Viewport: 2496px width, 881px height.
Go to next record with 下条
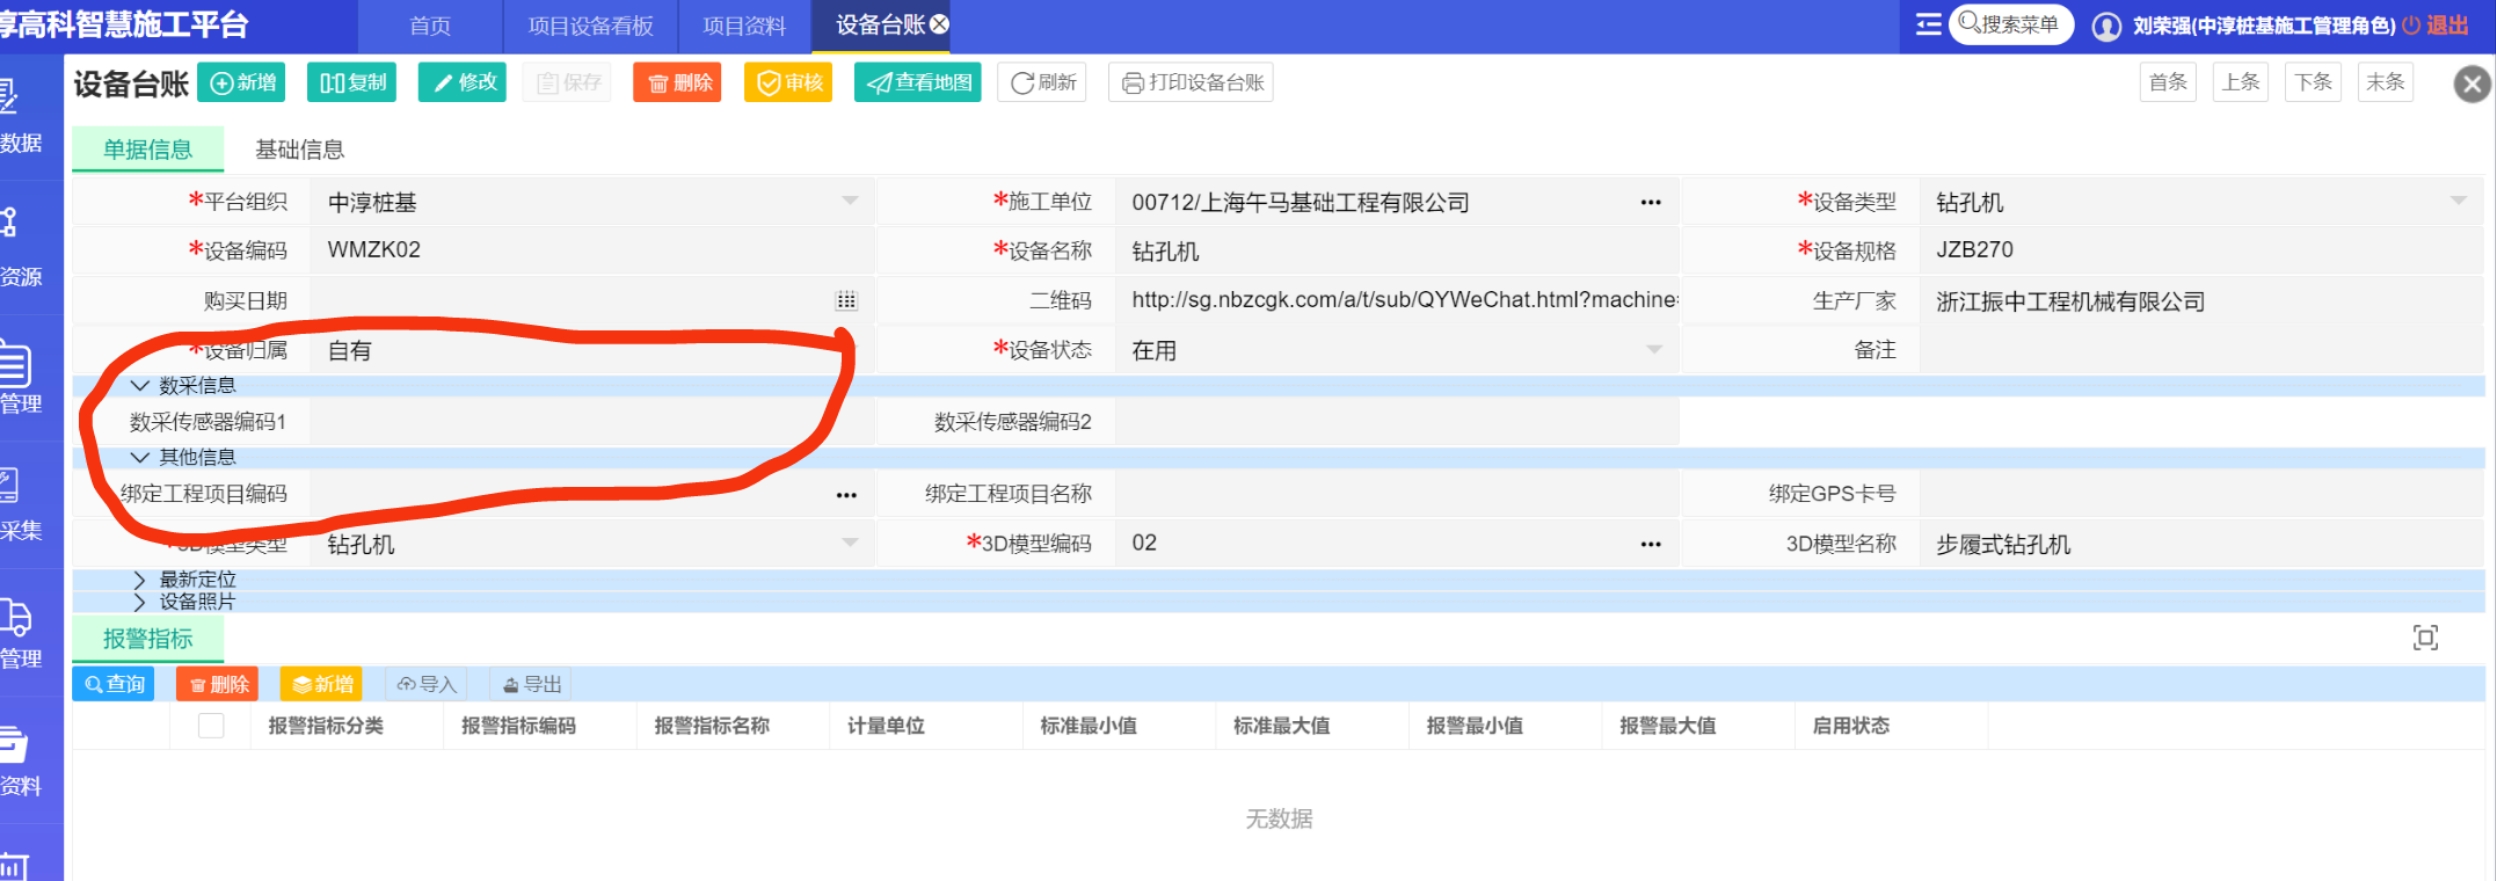click(x=2312, y=83)
